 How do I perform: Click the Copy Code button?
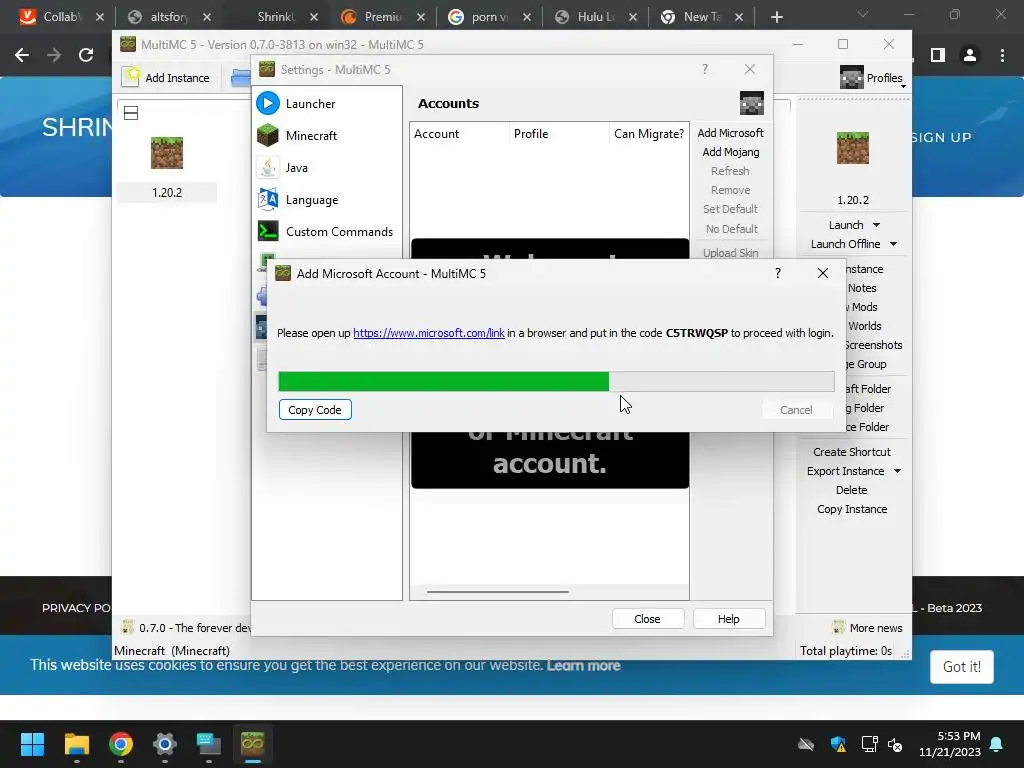315,409
